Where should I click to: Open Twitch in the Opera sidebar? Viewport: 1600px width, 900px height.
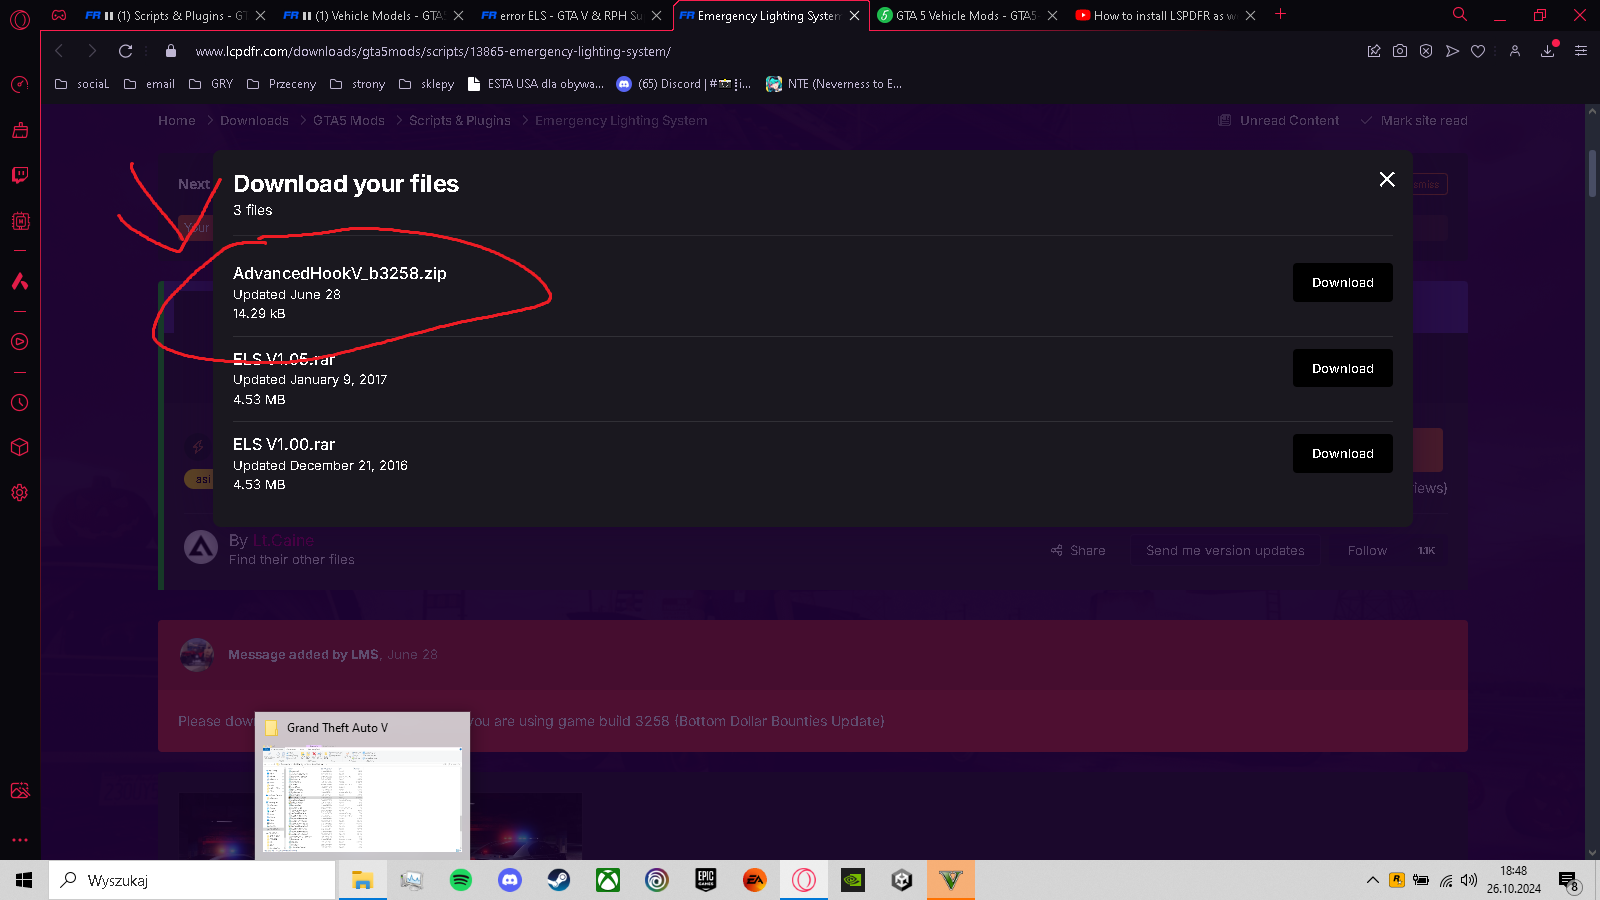click(20, 175)
